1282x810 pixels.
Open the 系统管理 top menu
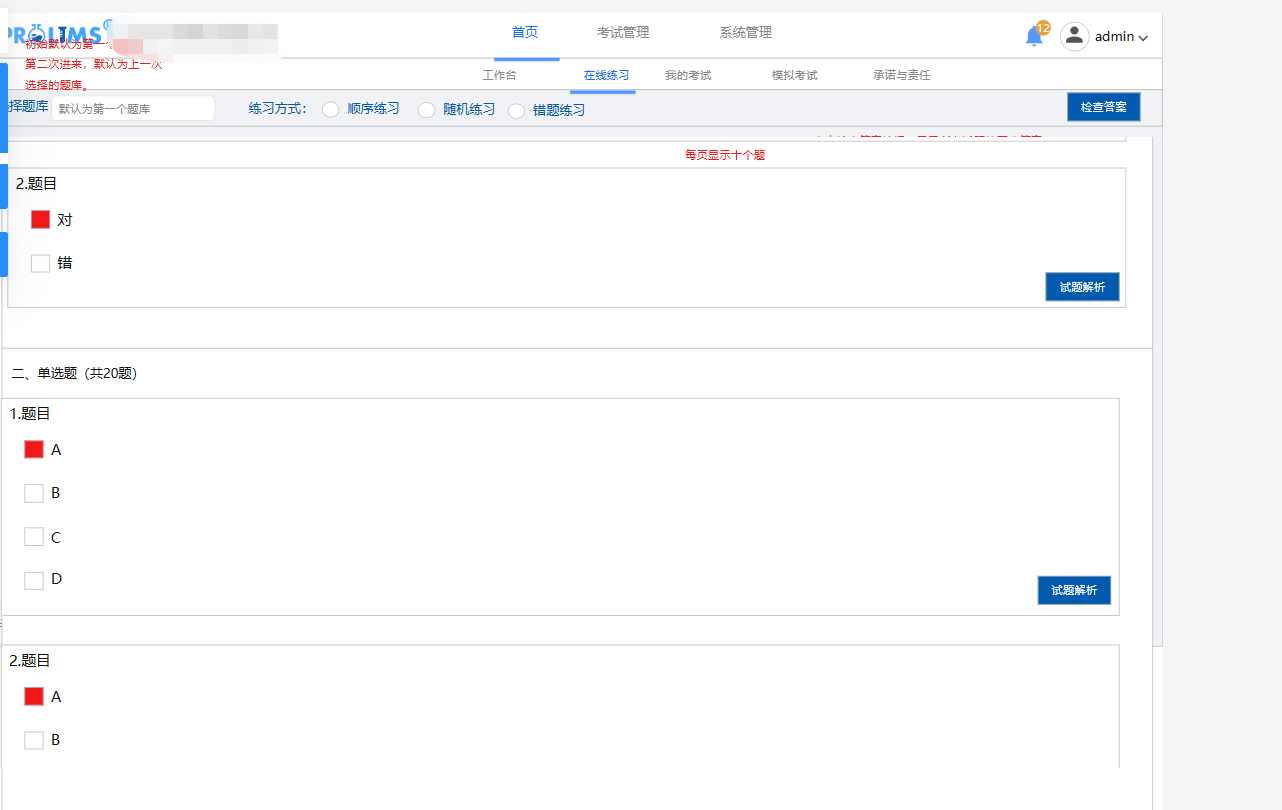pos(745,32)
